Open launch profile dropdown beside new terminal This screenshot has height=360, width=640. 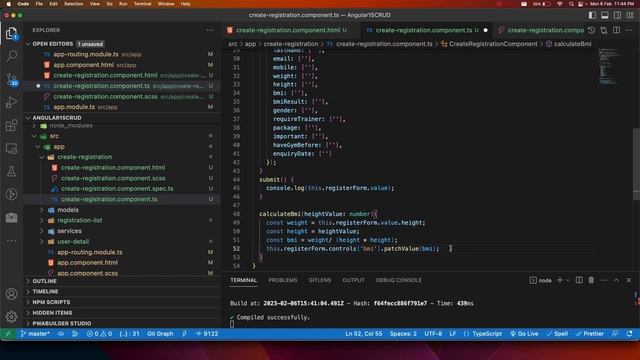coord(568,280)
